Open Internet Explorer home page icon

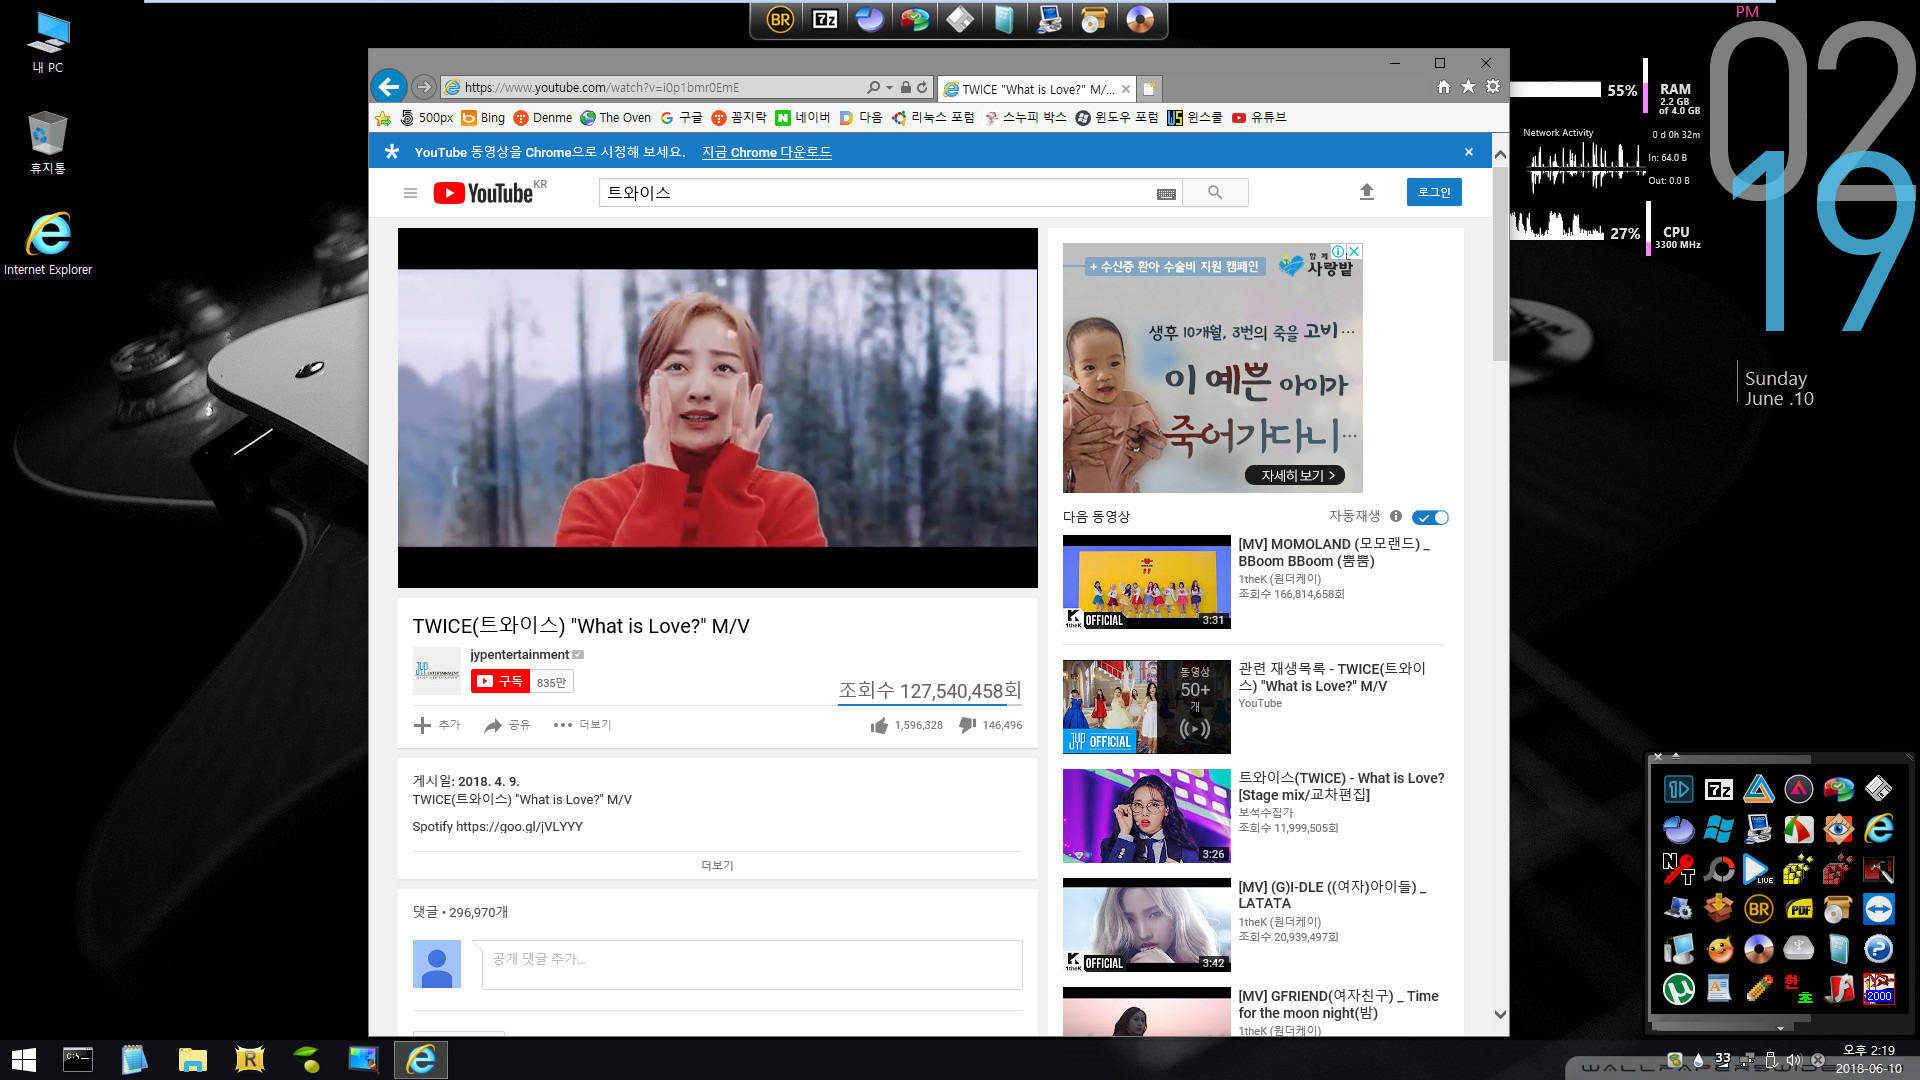click(x=1443, y=87)
